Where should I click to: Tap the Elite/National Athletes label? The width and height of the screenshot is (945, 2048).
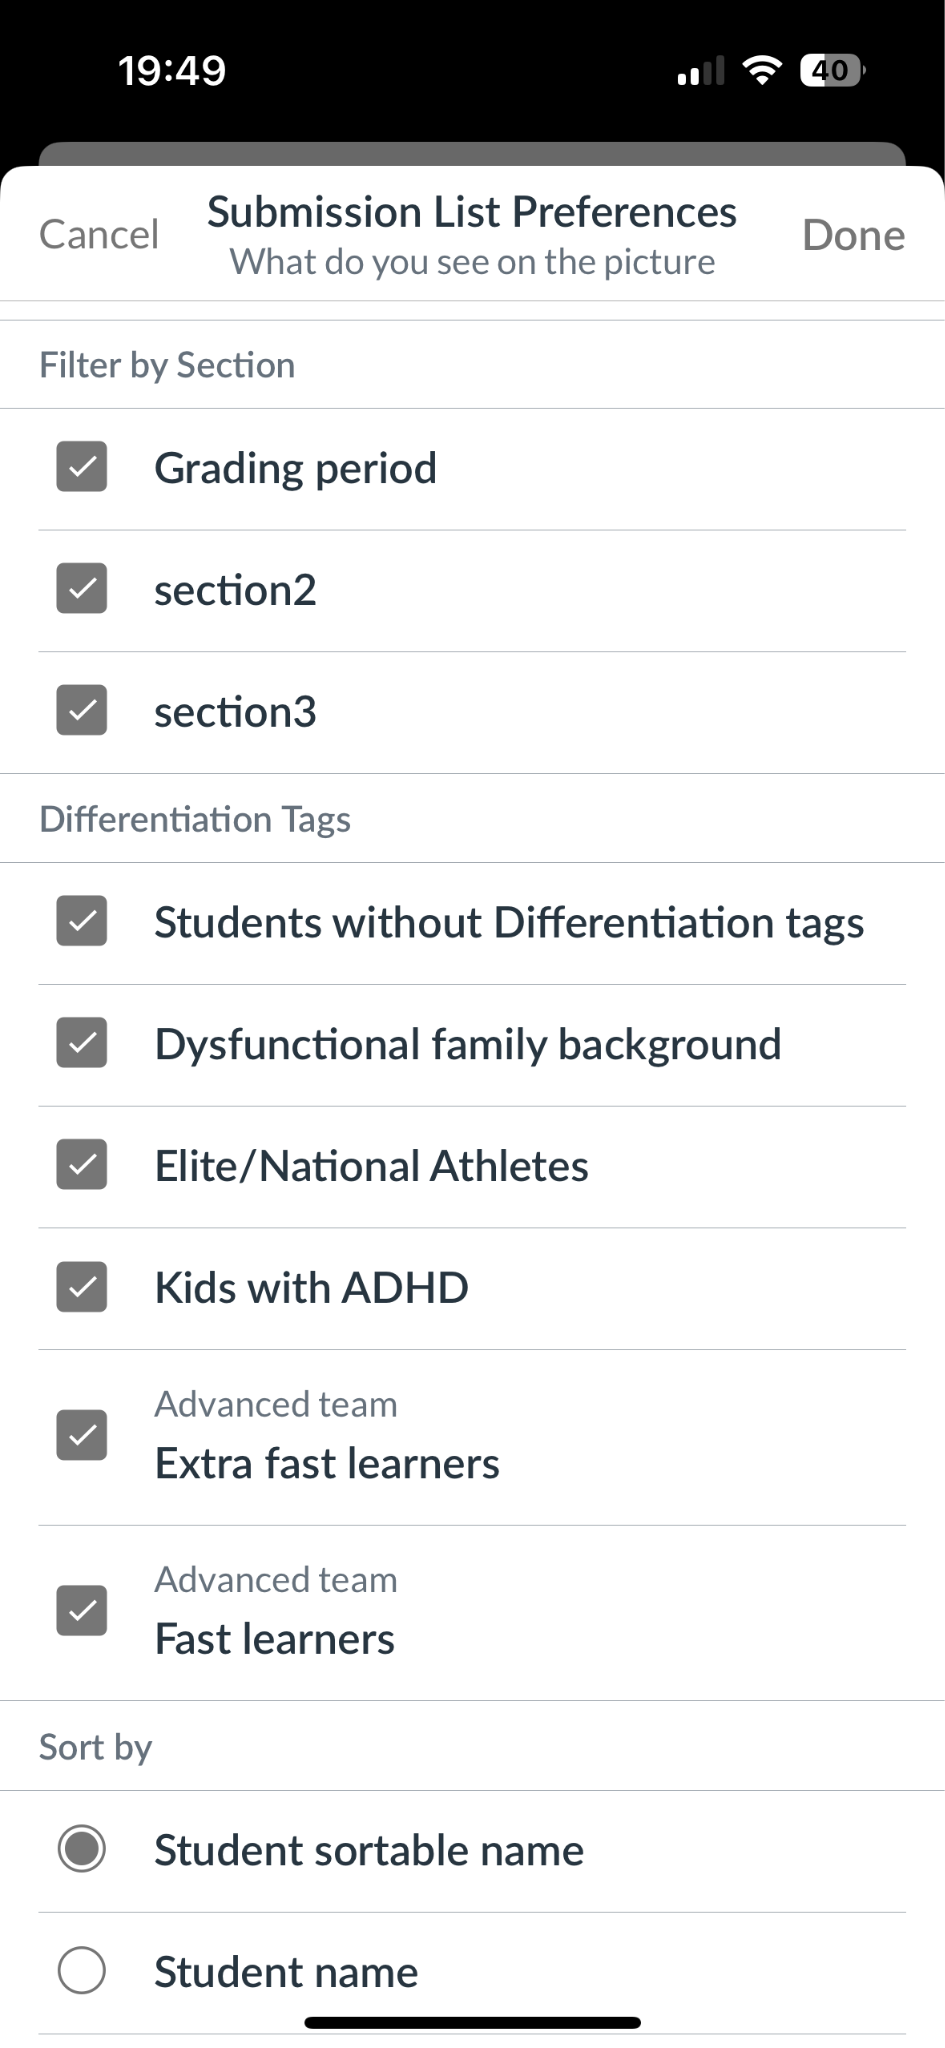click(x=371, y=1166)
